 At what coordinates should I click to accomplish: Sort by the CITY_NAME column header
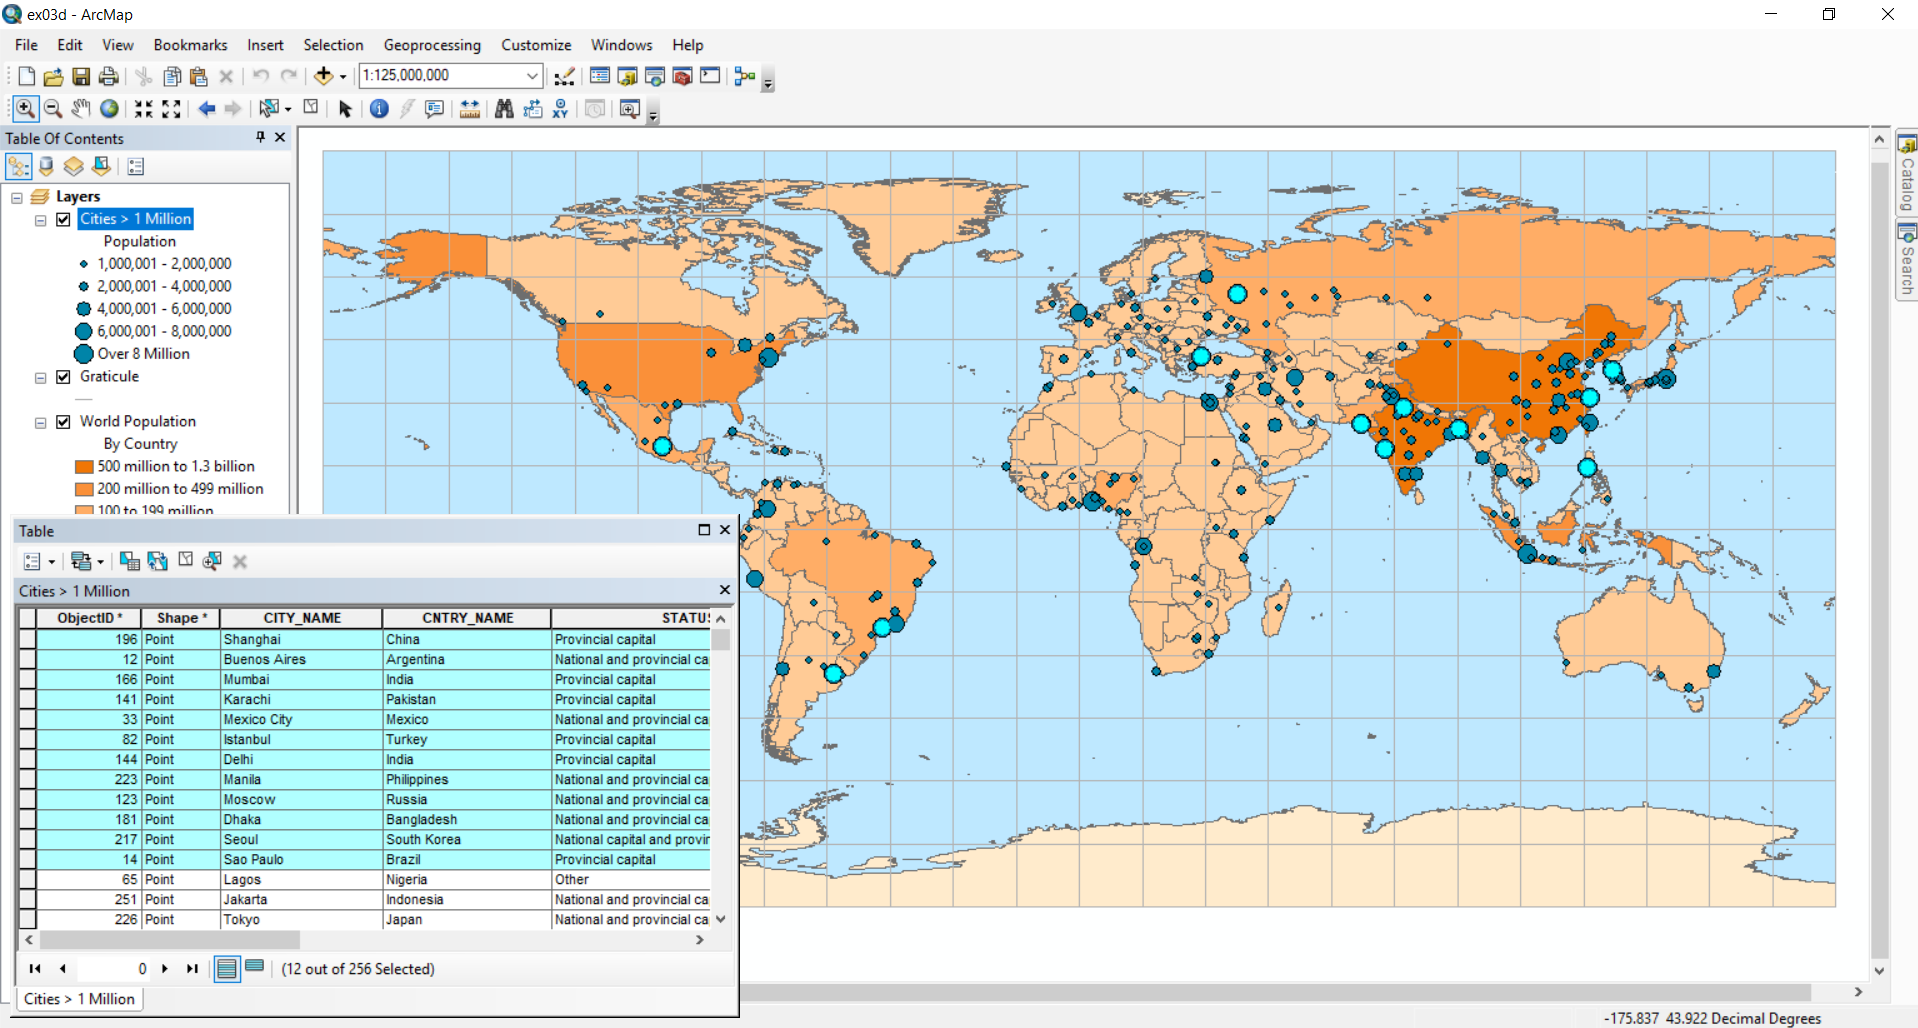pos(301,618)
